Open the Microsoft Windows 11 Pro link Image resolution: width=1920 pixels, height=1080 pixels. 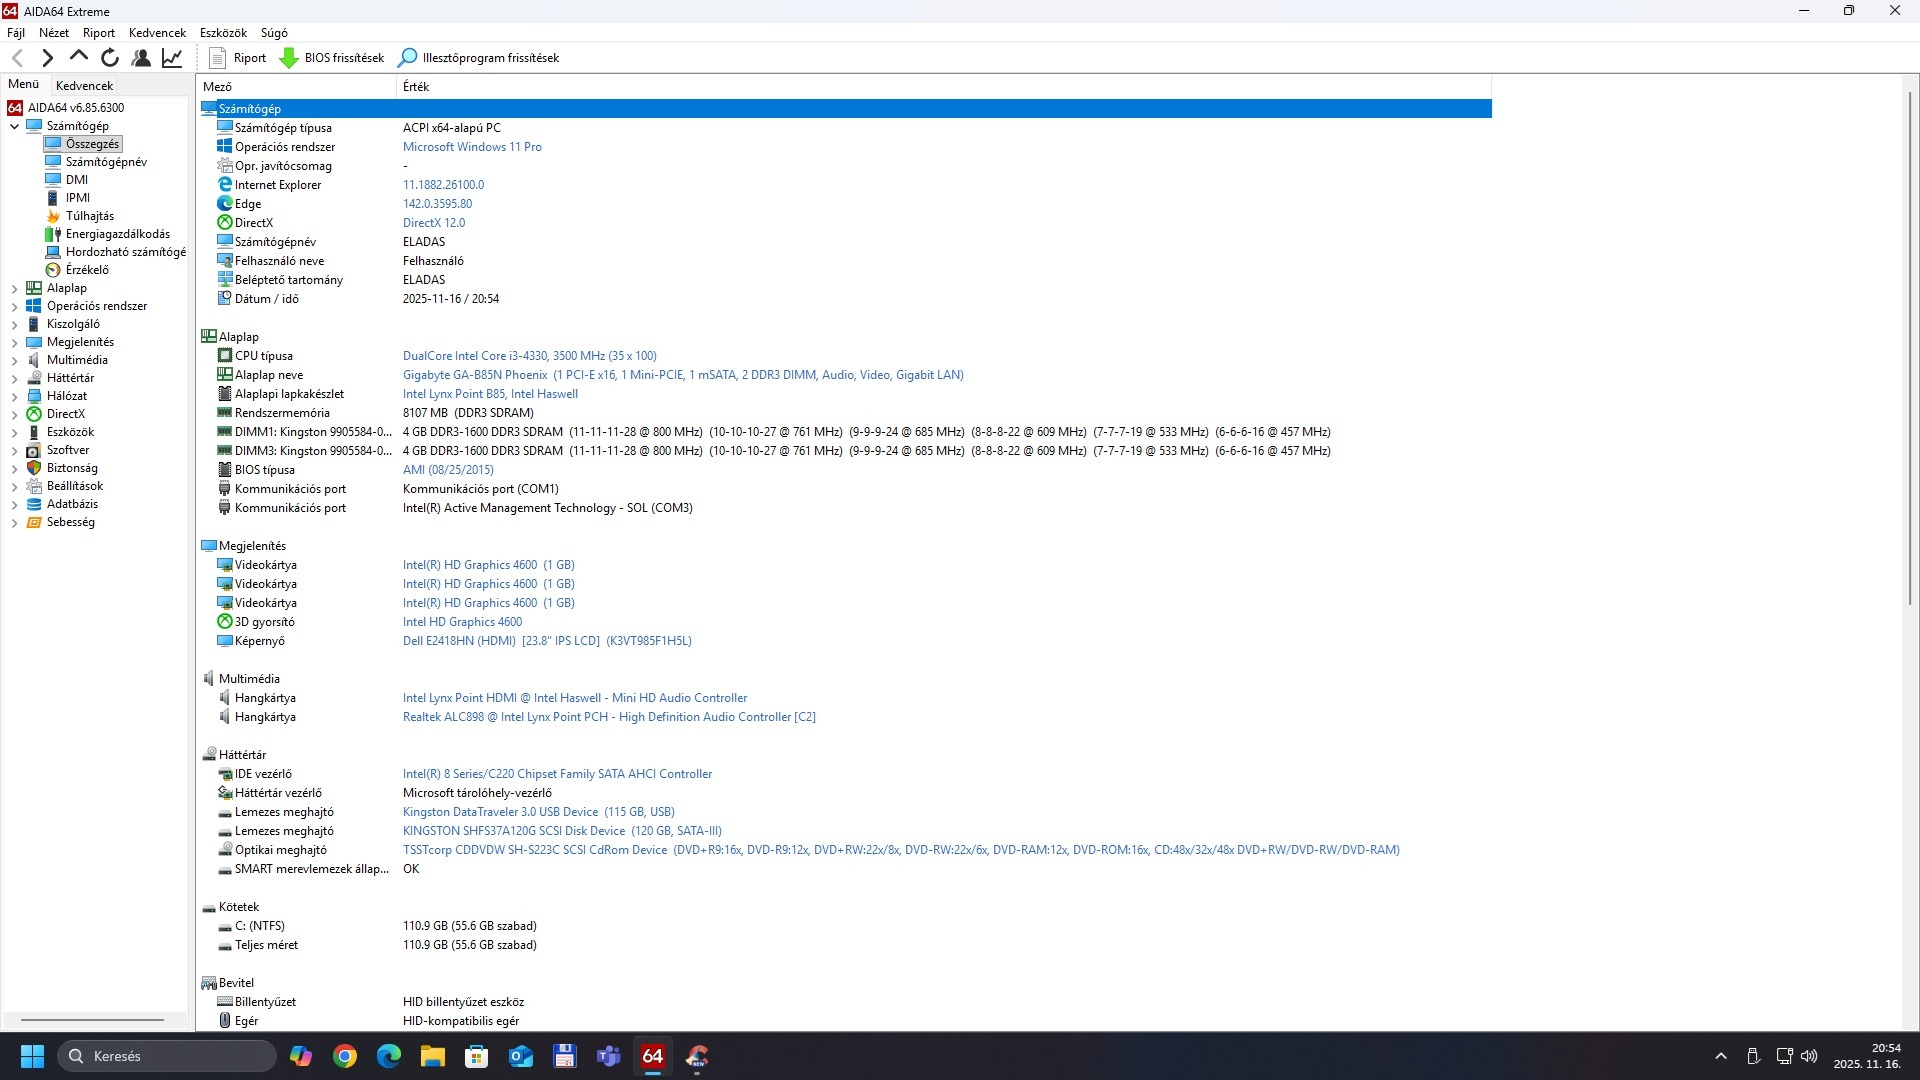pos(472,147)
